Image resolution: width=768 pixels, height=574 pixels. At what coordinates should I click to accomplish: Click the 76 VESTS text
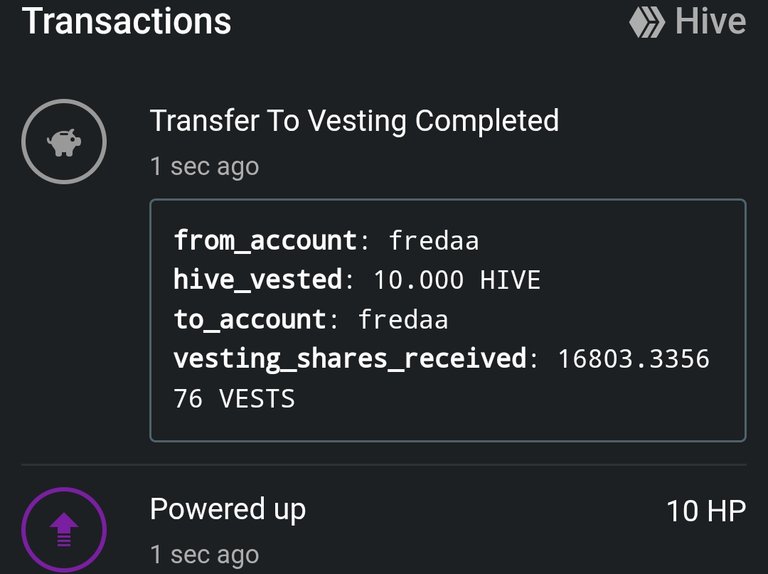tap(234, 398)
